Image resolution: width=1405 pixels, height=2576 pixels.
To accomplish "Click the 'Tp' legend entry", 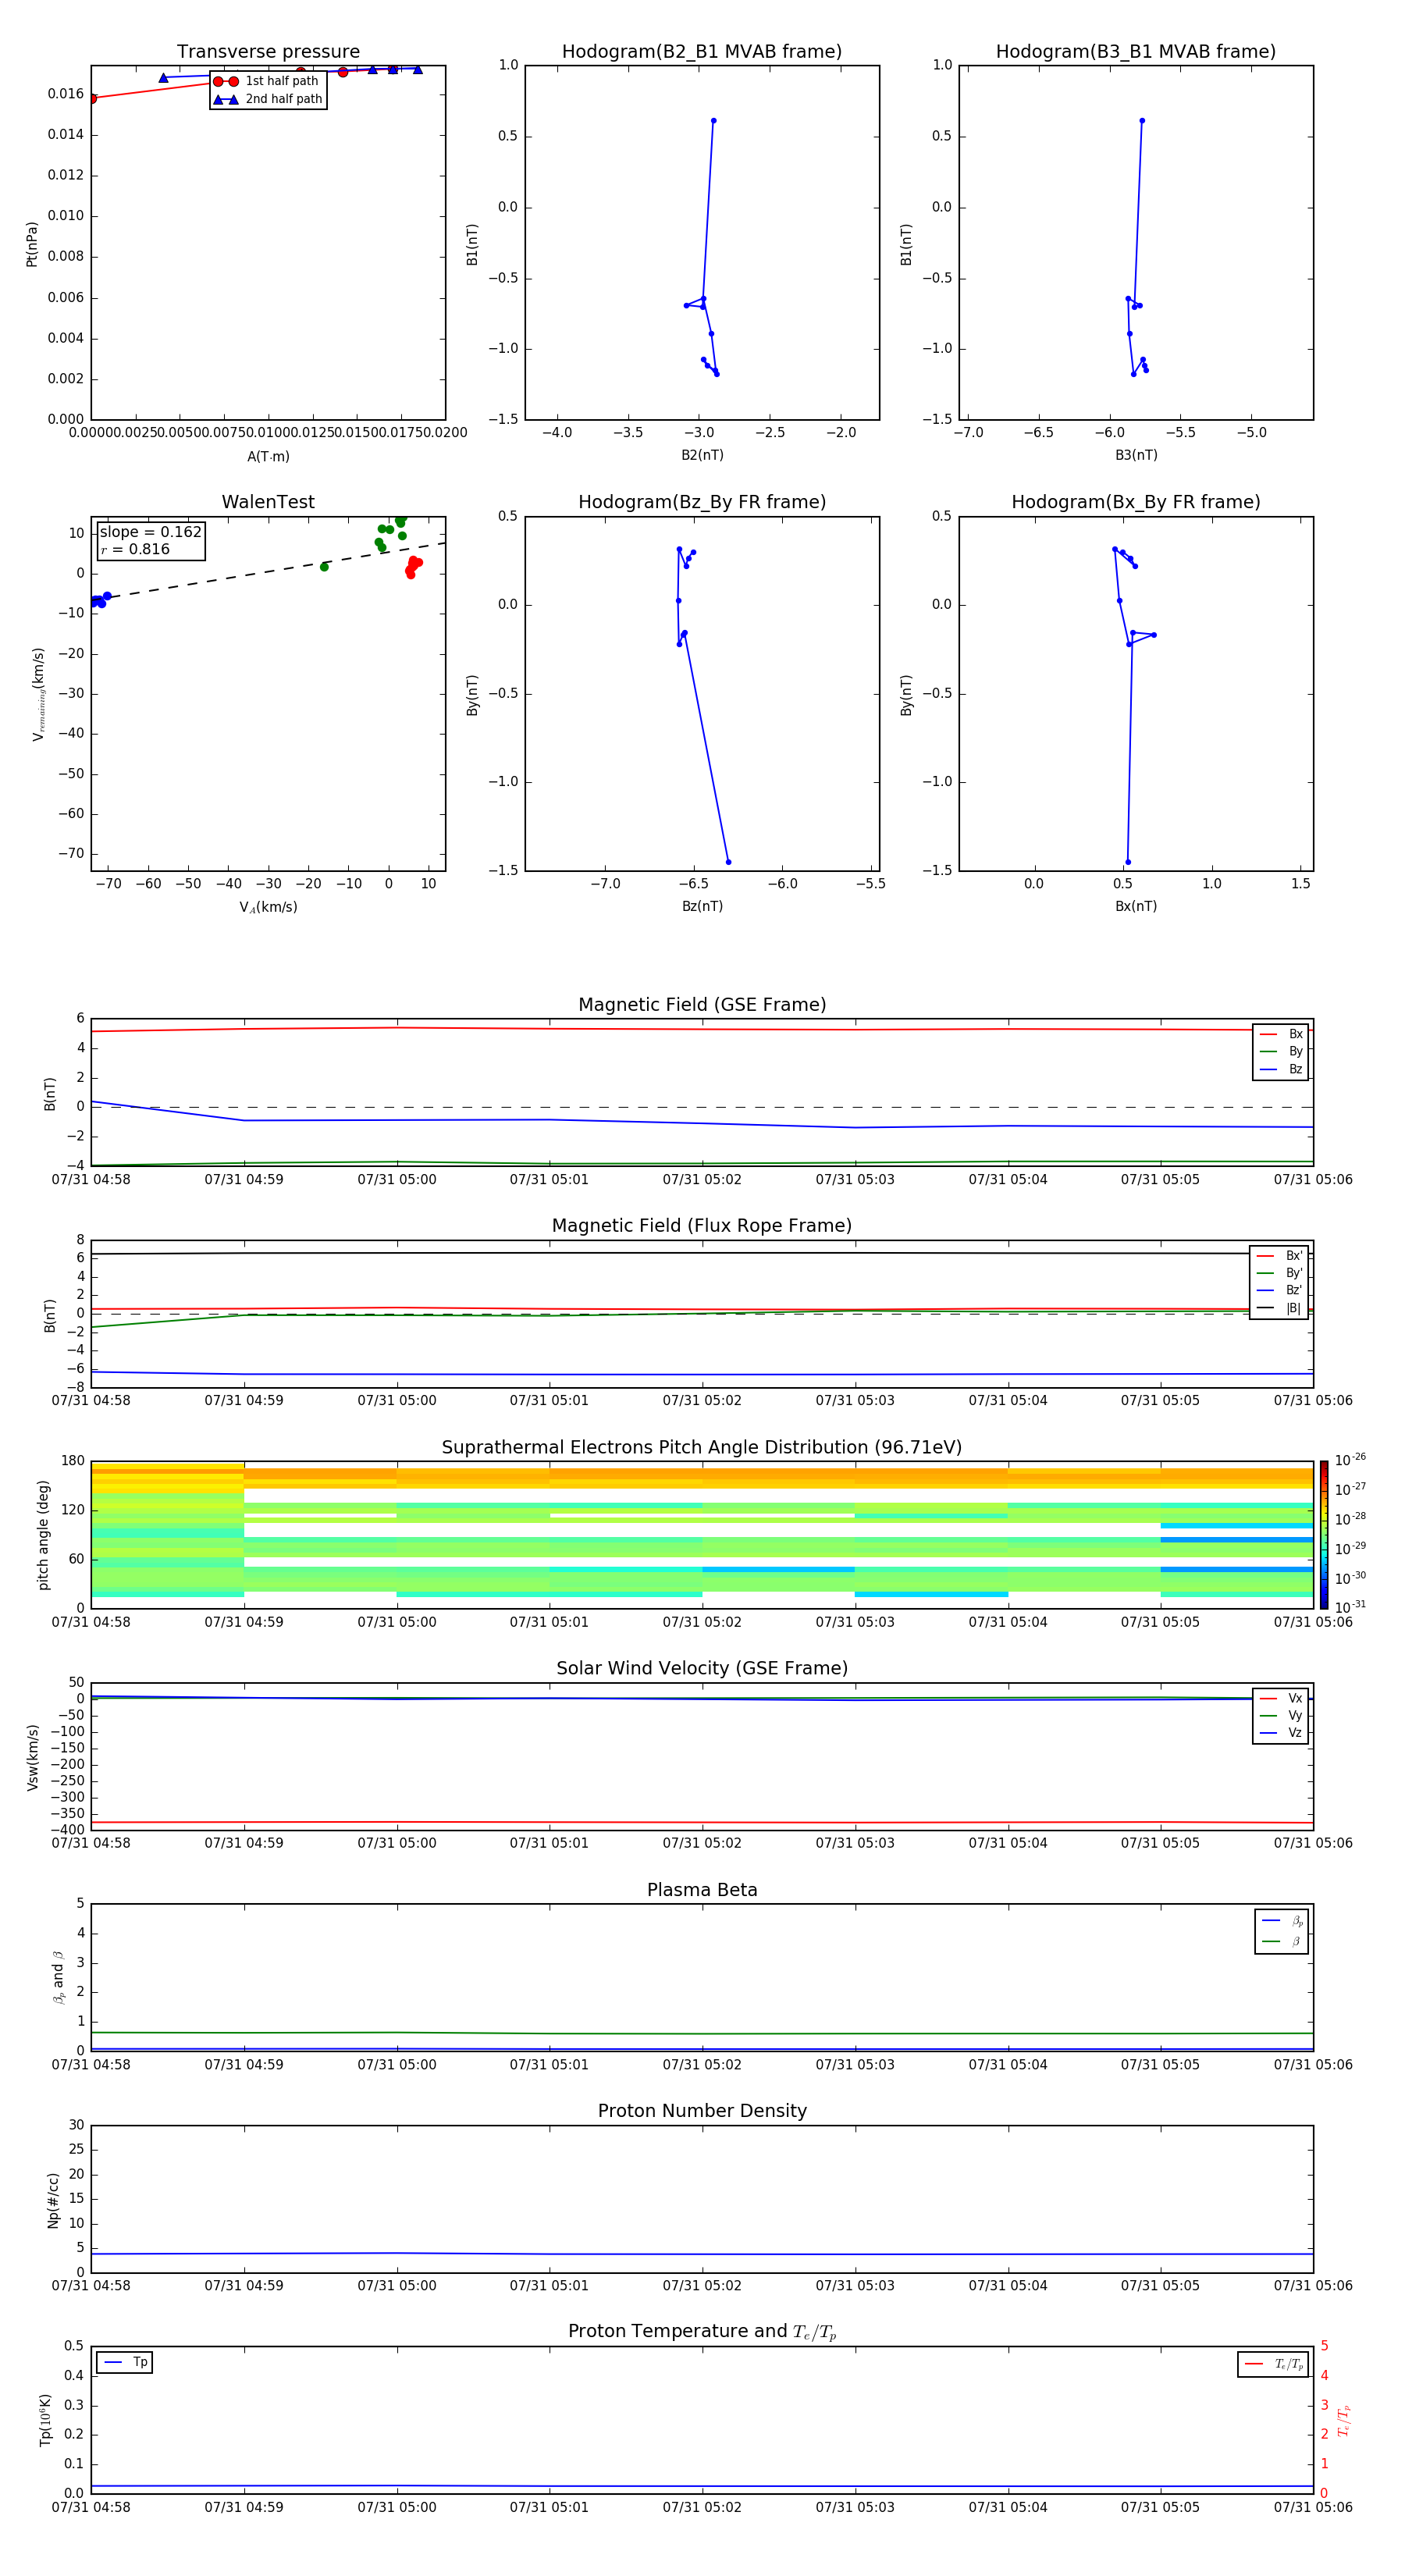I will tap(125, 2362).
